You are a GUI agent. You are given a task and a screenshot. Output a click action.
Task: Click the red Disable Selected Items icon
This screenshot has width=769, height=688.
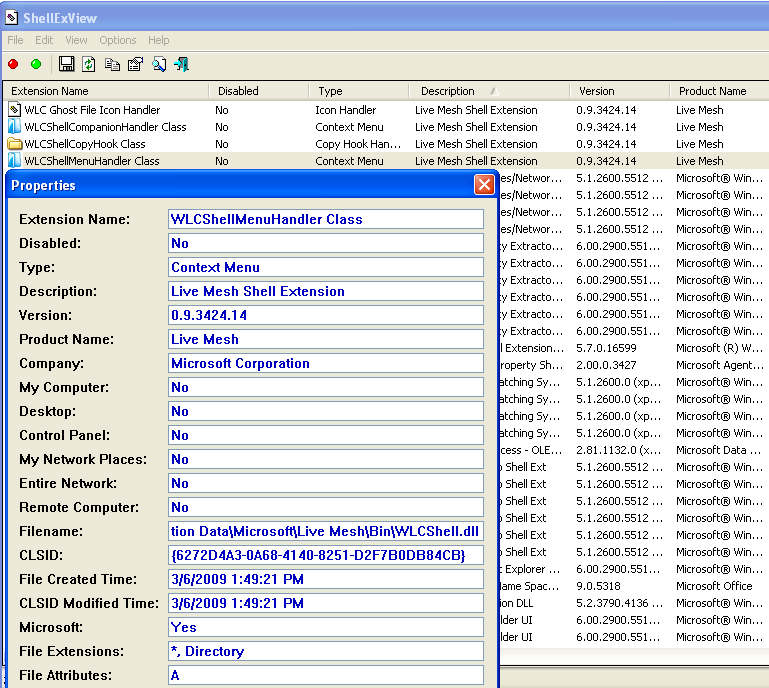pos(13,64)
